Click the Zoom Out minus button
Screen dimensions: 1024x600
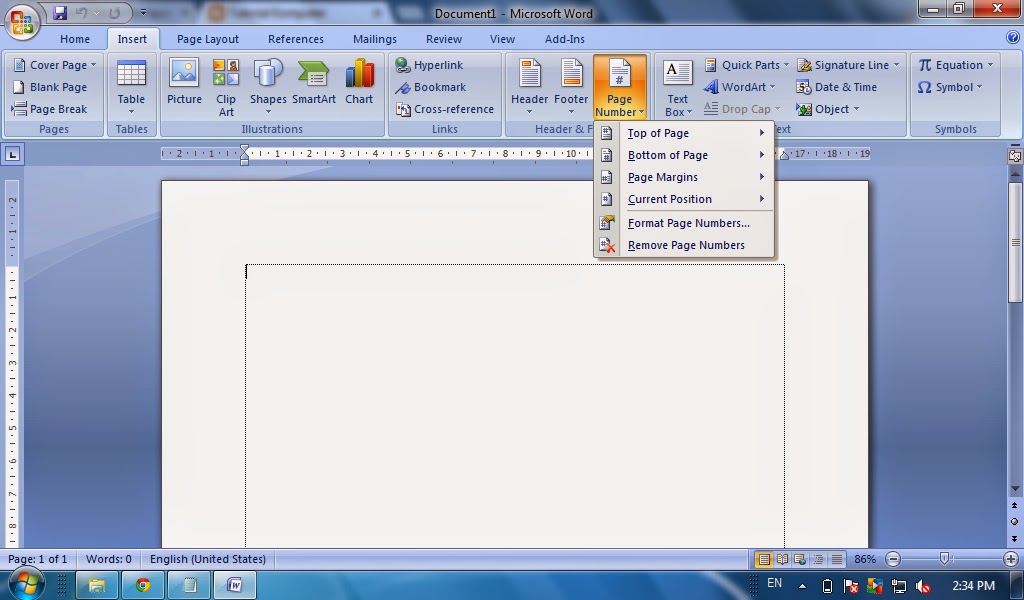tap(893, 559)
